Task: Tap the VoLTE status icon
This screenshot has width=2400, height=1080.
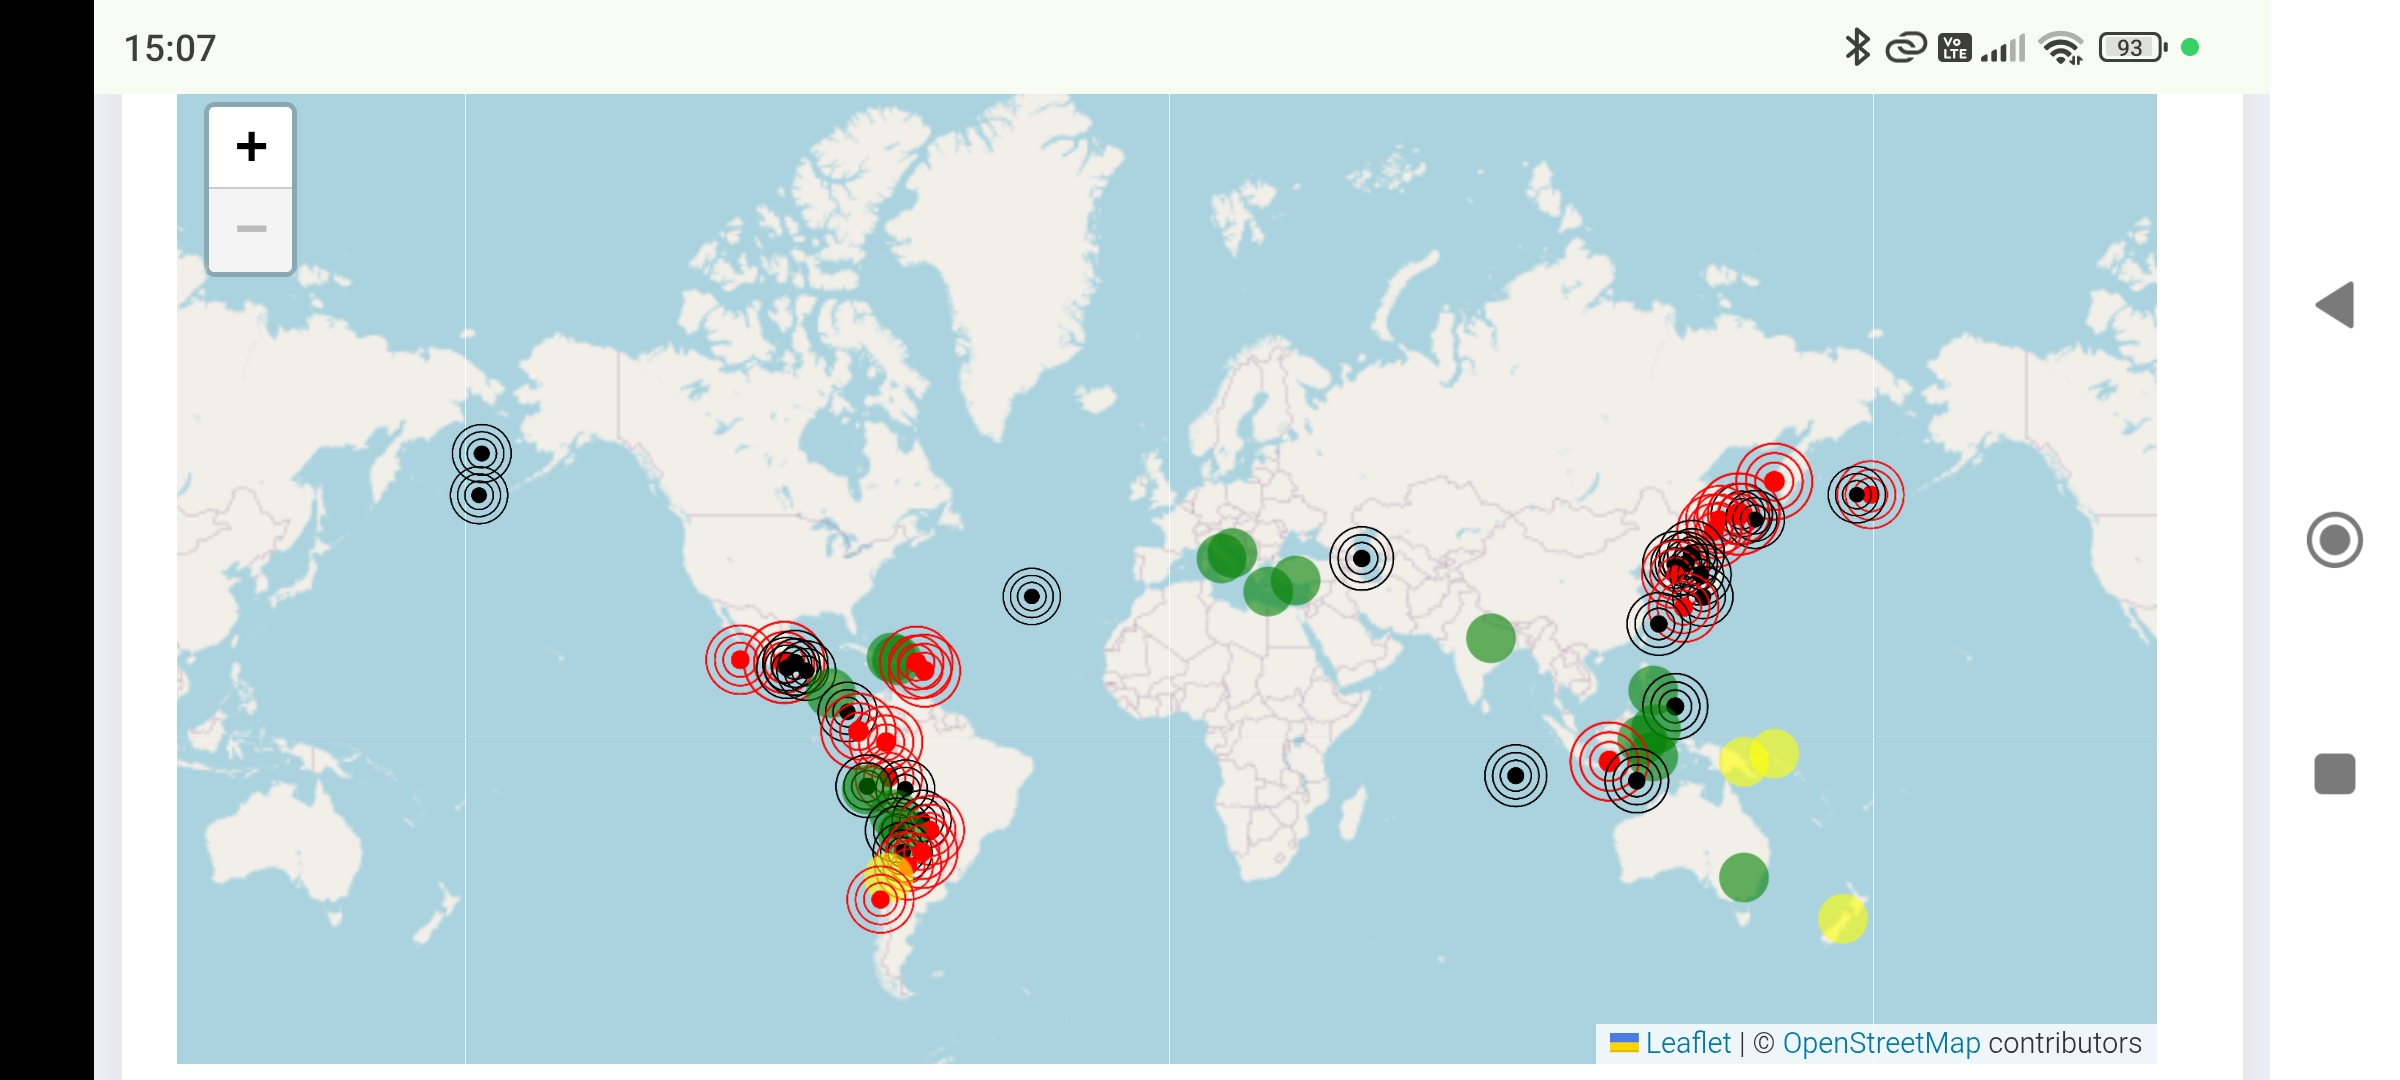Action: [1954, 47]
